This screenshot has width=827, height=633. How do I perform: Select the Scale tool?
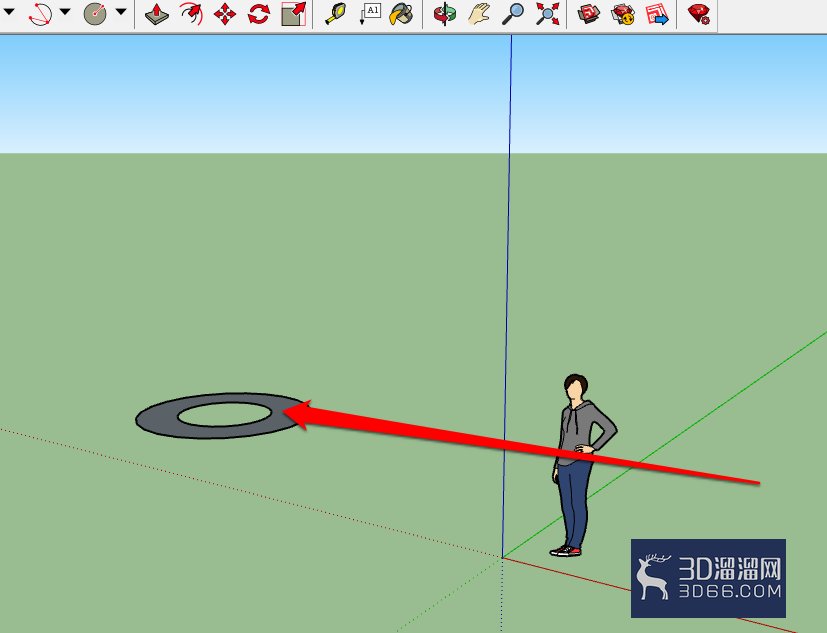point(294,14)
